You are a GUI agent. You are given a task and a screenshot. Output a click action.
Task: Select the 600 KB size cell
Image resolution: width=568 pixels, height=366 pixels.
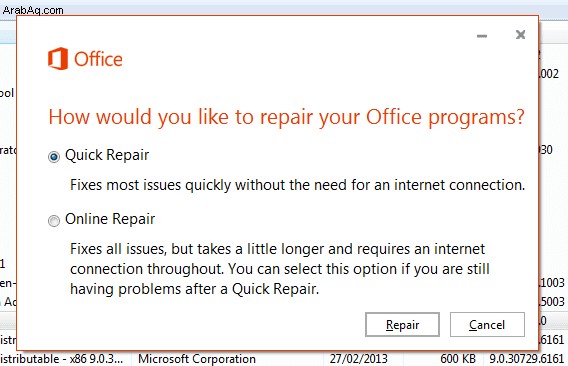click(458, 359)
